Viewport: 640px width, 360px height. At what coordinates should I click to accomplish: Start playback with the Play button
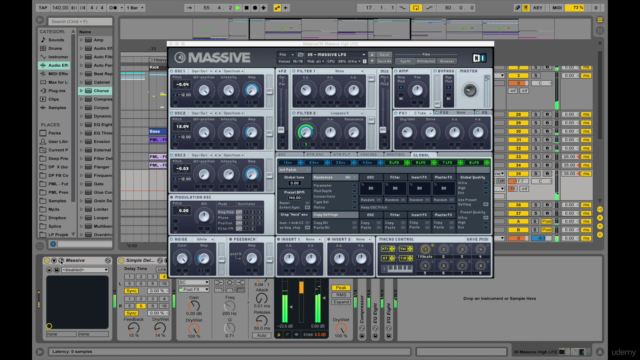238,8
